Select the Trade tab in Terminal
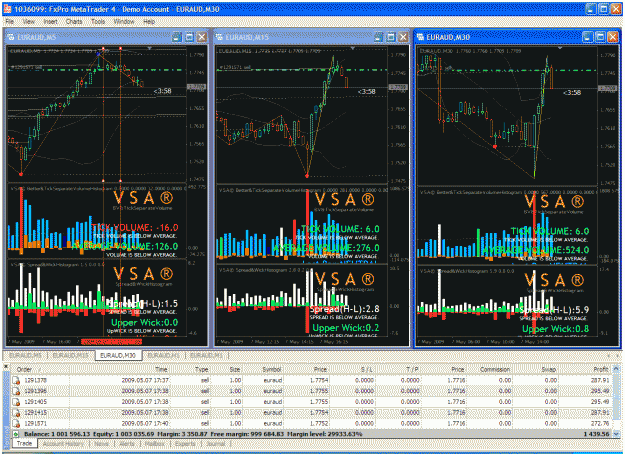The width and height of the screenshot is (625, 454). pos(25,443)
